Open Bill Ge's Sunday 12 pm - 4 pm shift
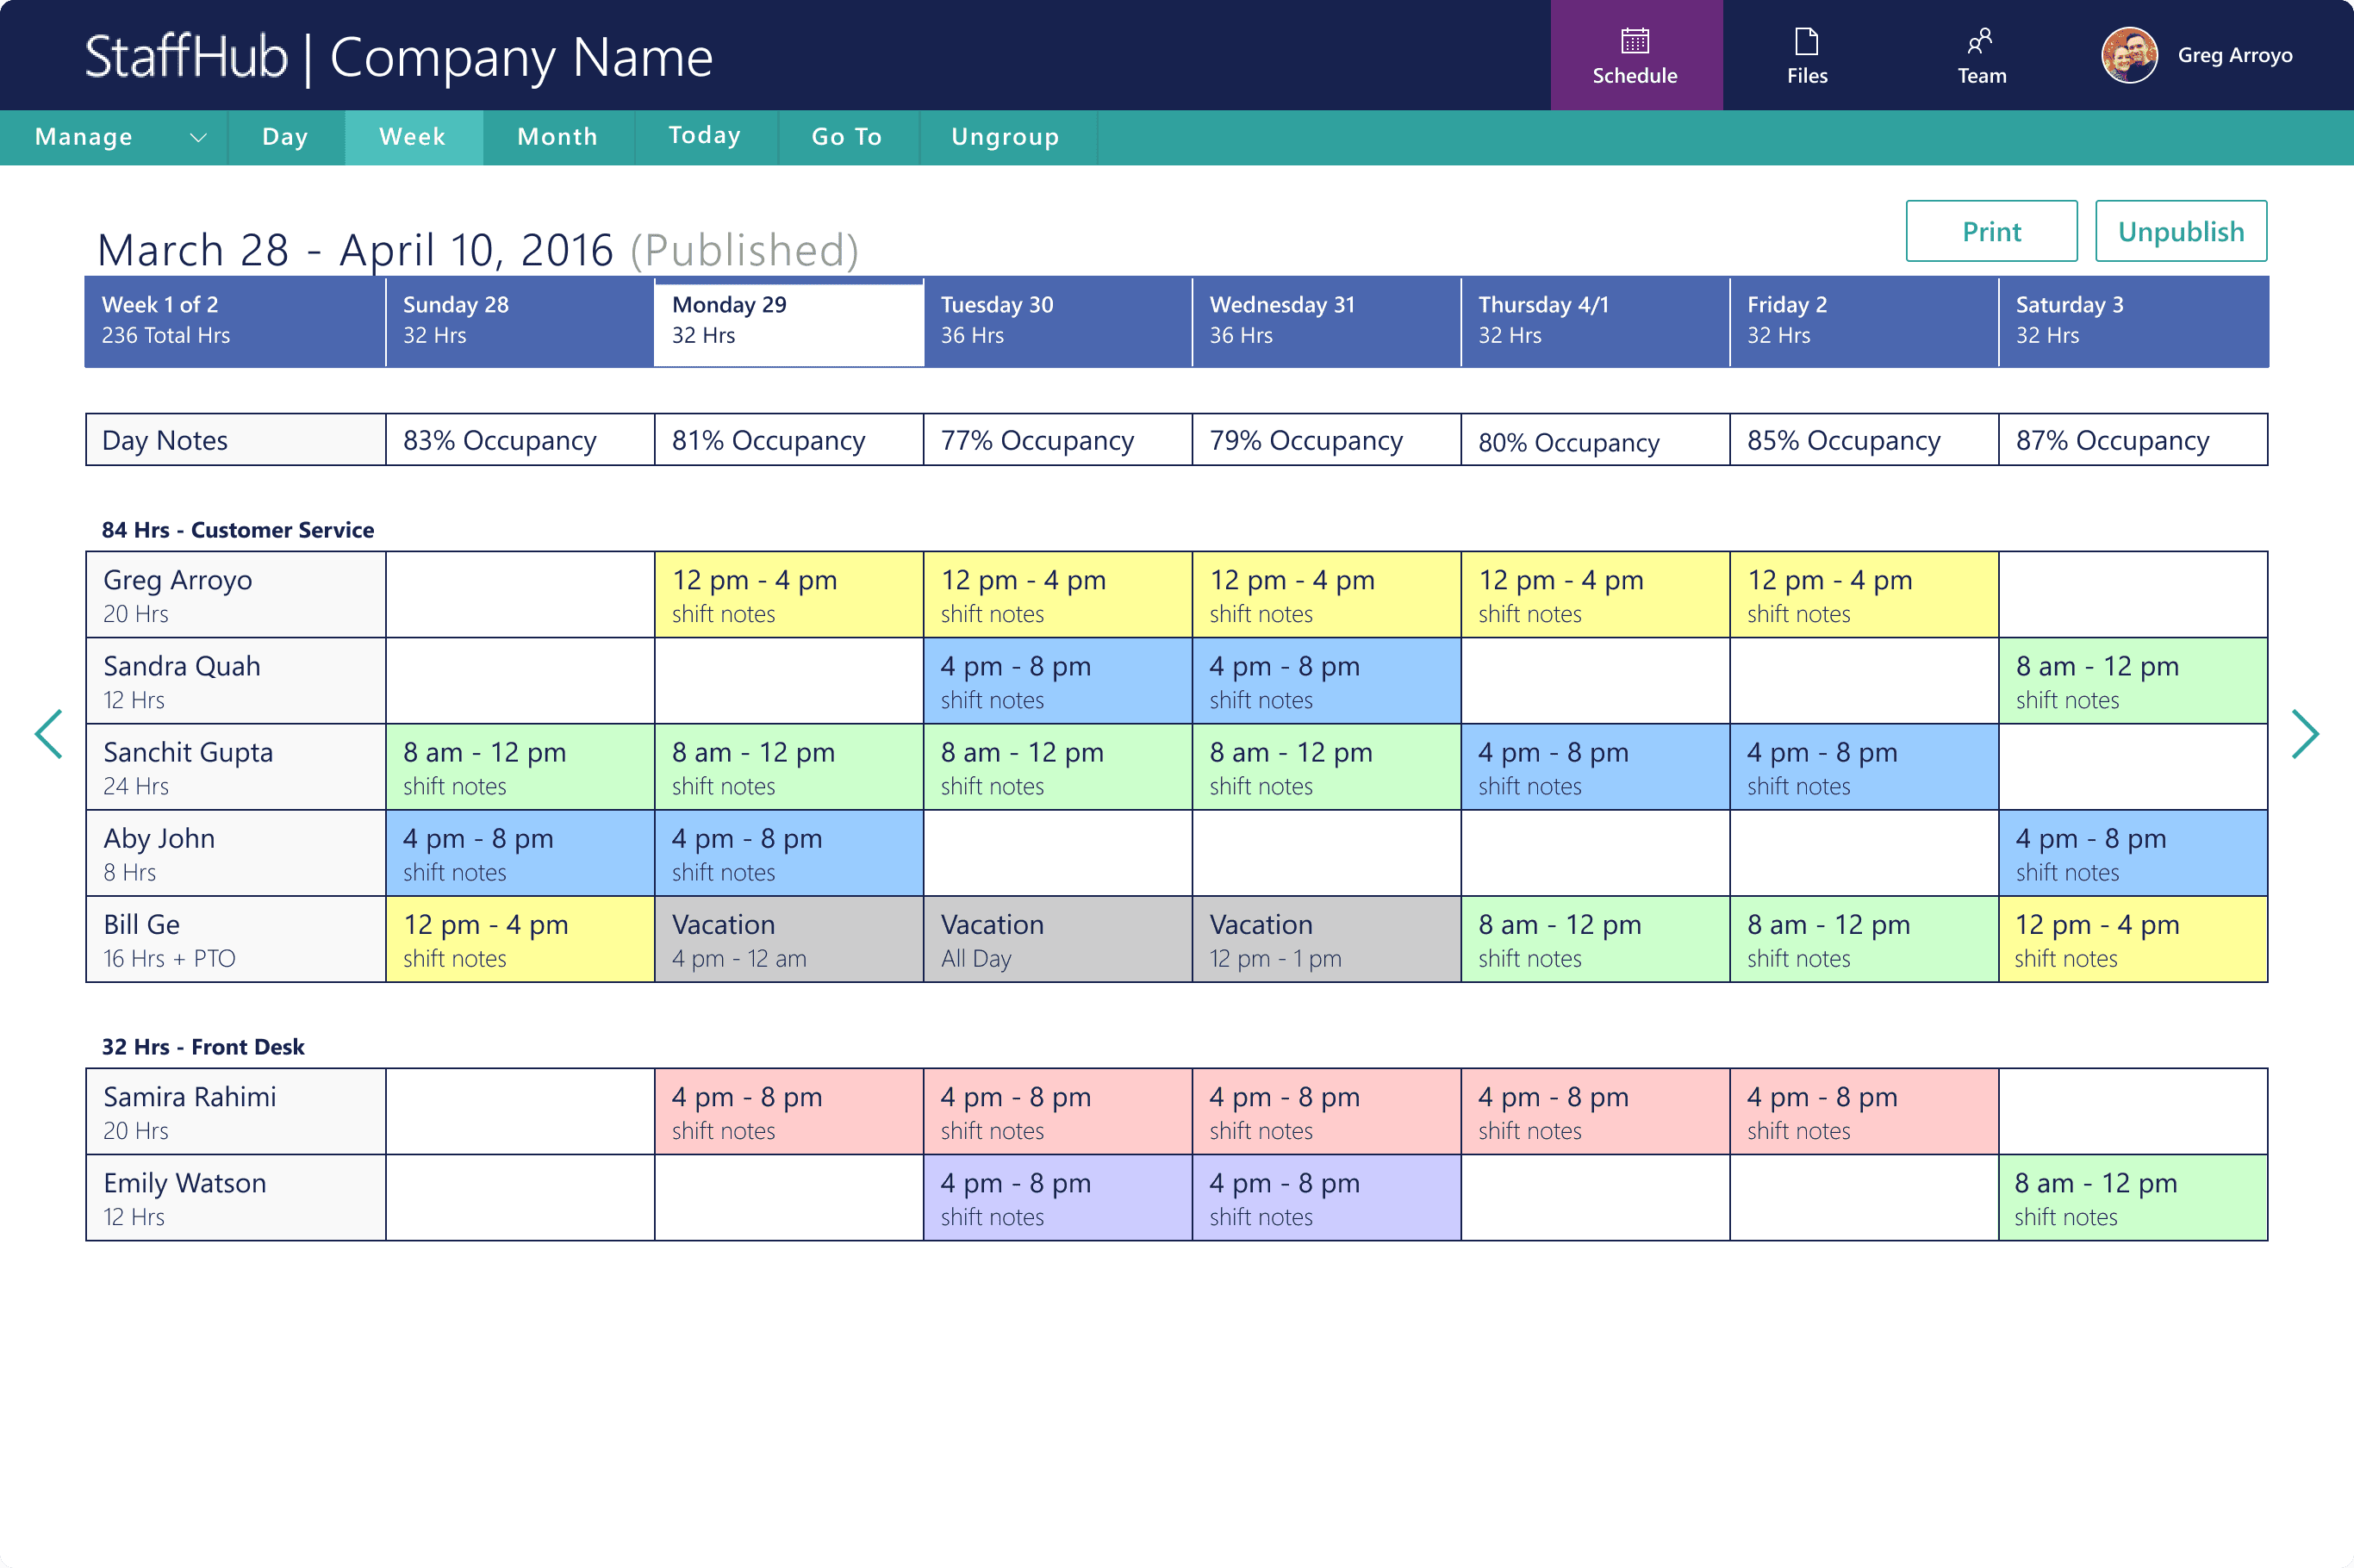Viewport: 2354px width, 1568px height. coord(520,939)
